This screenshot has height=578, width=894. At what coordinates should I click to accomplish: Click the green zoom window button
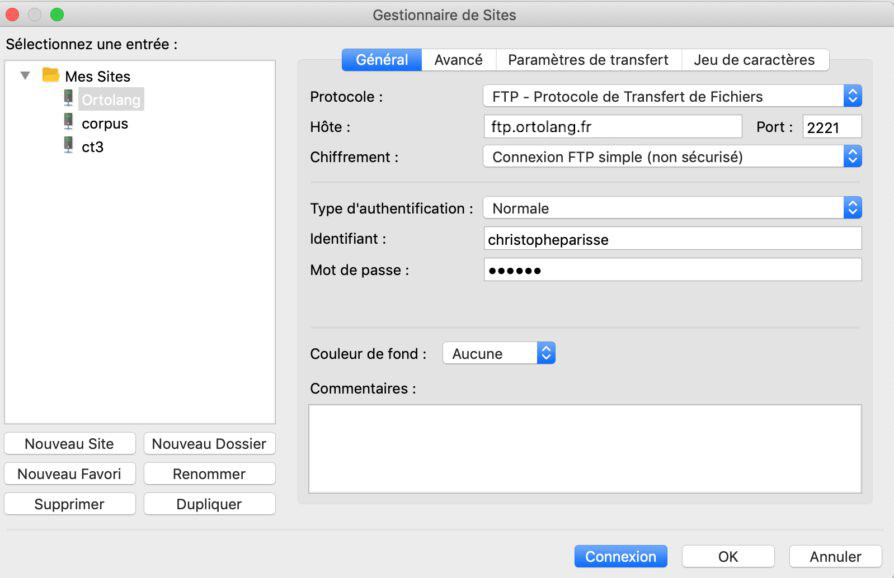pos(57,14)
